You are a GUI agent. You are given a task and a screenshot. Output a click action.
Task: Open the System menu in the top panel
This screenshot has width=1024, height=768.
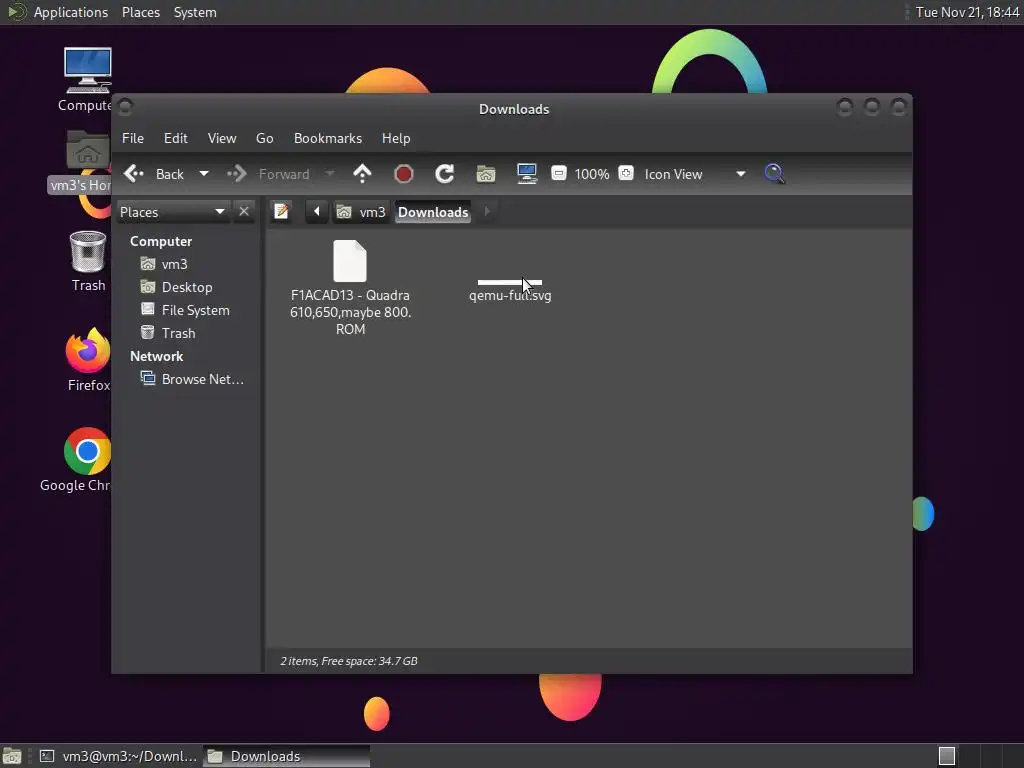pos(195,12)
